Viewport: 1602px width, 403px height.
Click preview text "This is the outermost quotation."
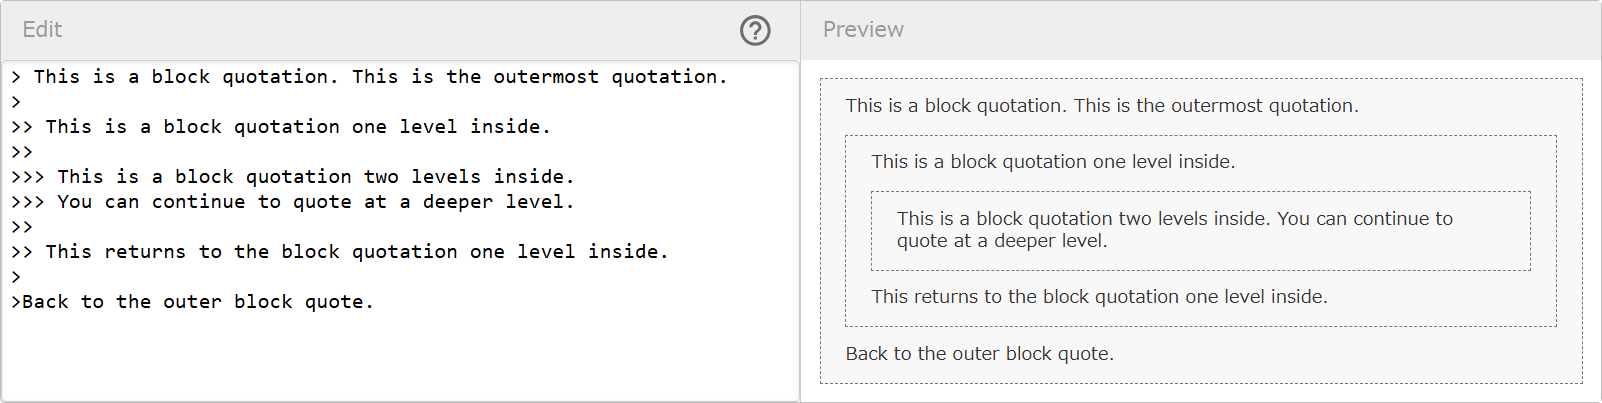tap(1216, 106)
